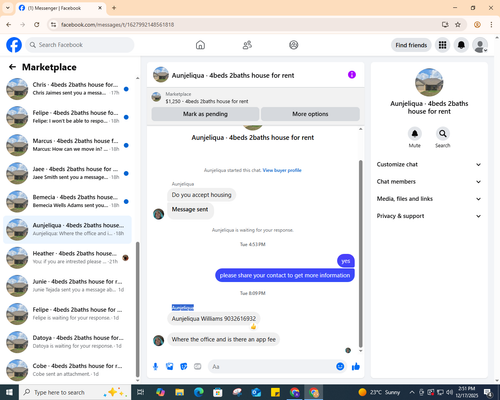
Task: Open Marcus conversation in list
Action: click(x=68, y=145)
